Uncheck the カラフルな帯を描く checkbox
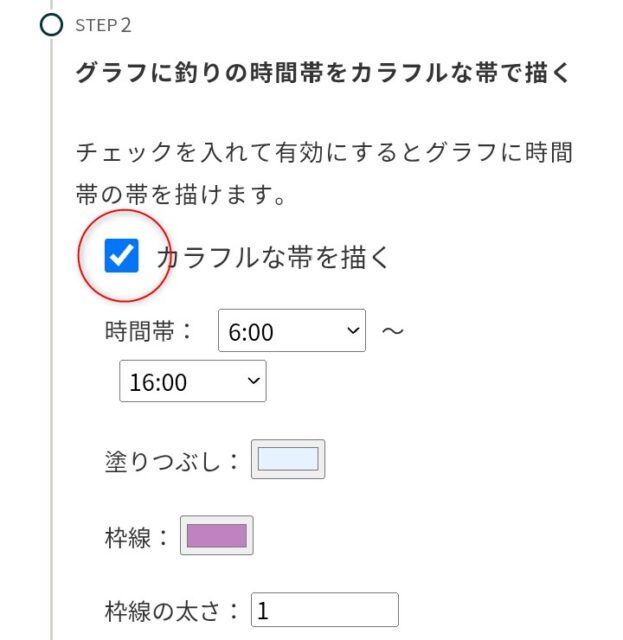 pos(122,255)
